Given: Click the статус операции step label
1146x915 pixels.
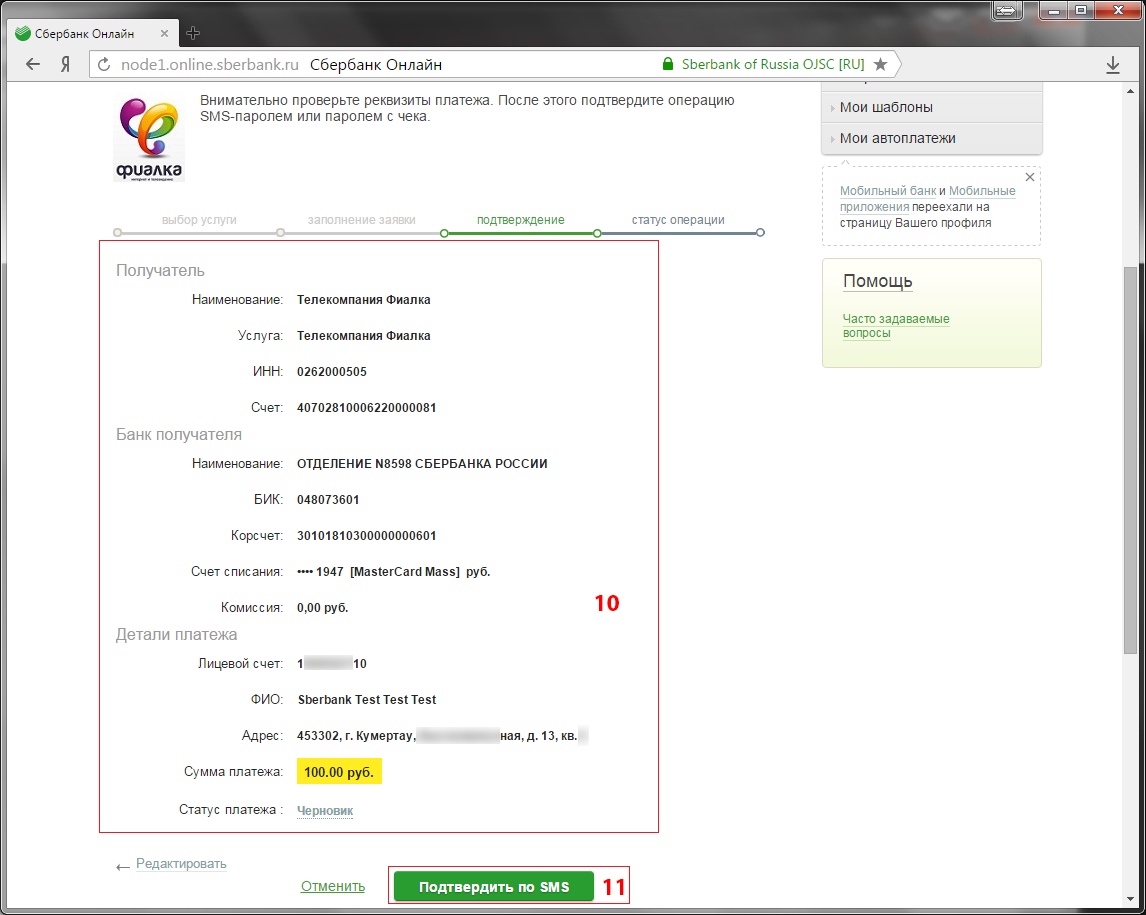Looking at the screenshot, I should click(678, 220).
